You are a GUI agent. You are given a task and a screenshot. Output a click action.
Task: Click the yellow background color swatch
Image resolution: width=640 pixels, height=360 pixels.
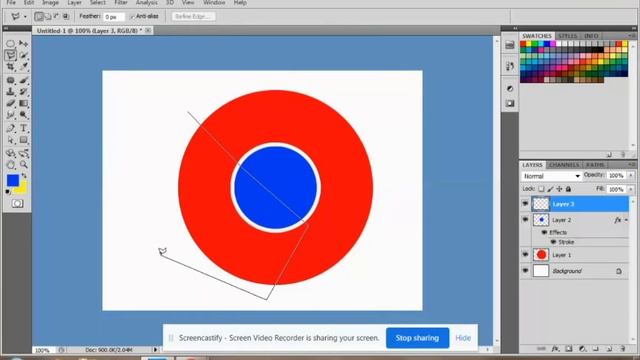point(21,189)
